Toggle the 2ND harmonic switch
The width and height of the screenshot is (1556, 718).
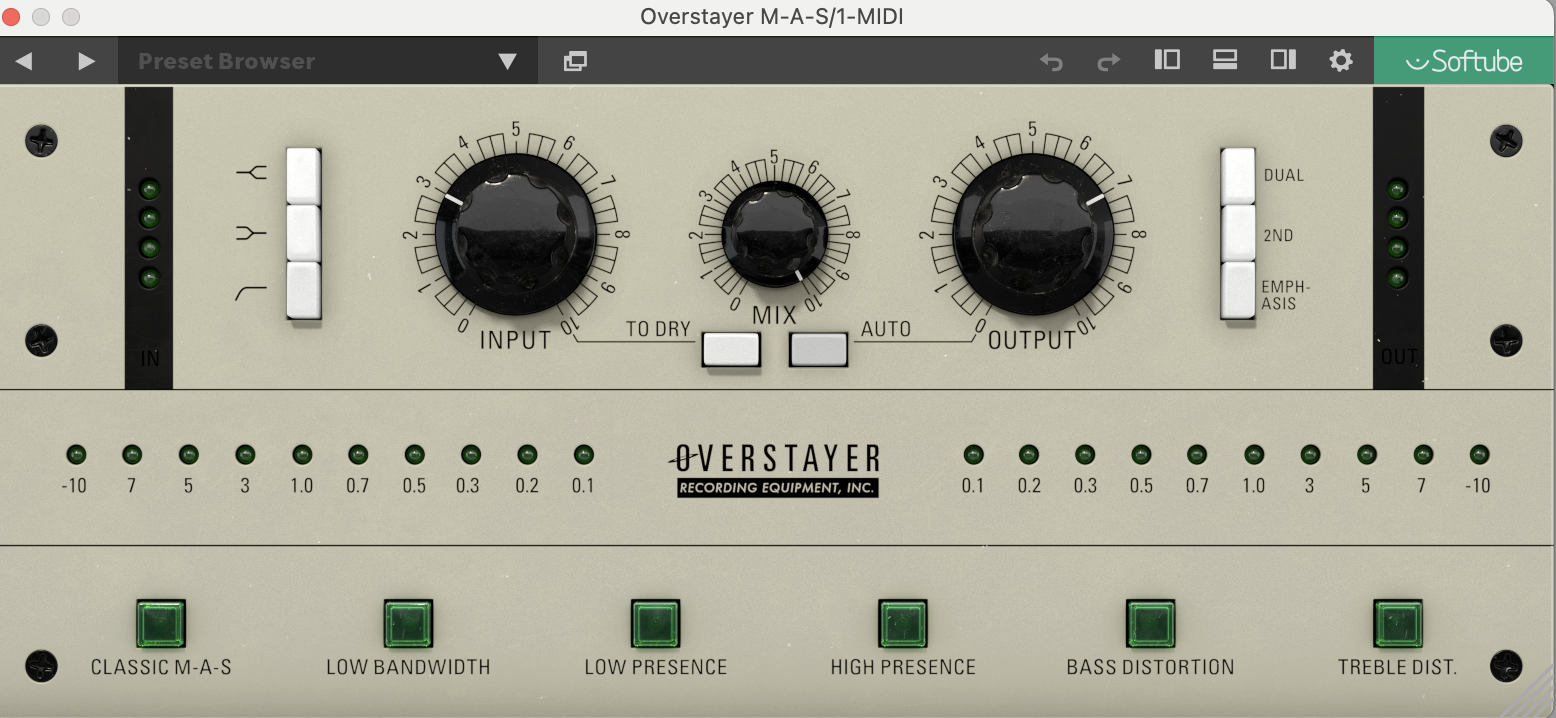tap(1238, 233)
